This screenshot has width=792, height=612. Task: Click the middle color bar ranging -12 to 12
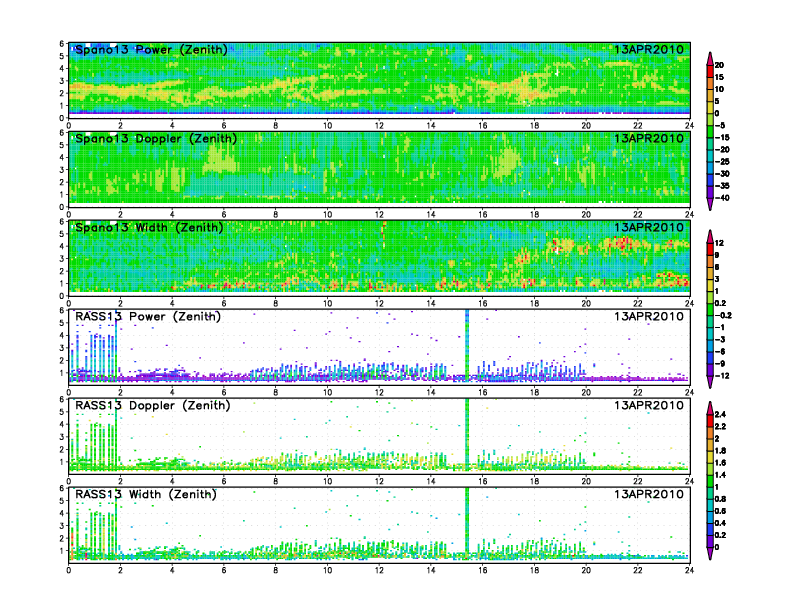pyautogui.click(x=710, y=309)
